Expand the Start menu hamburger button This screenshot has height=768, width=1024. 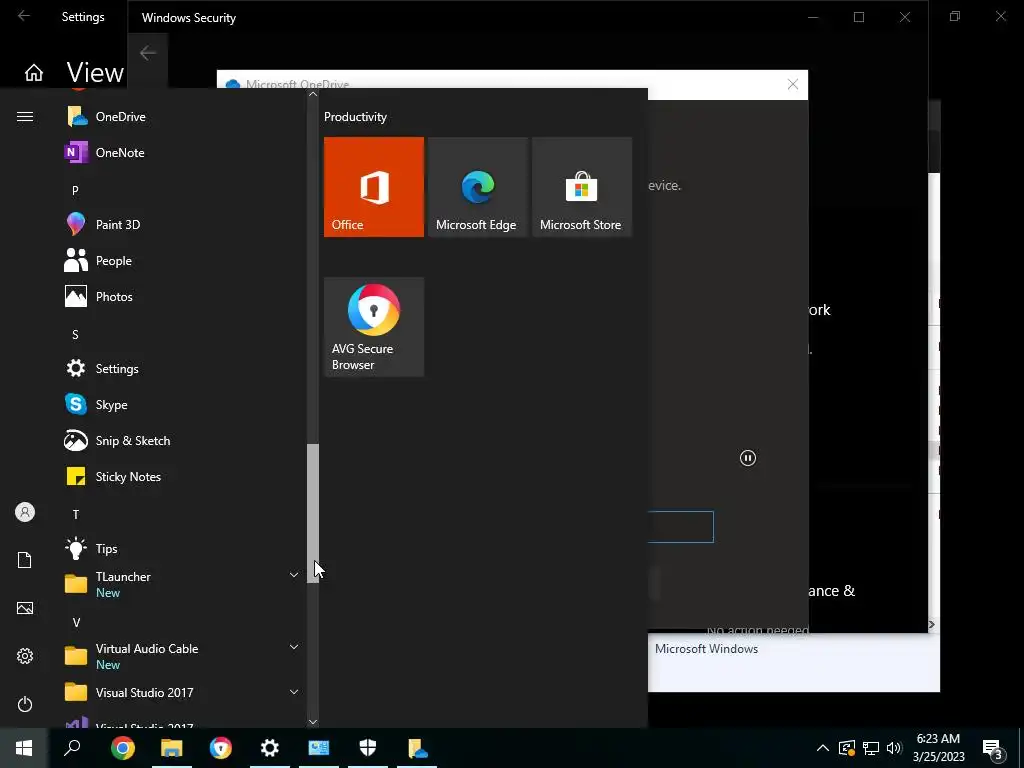coord(25,117)
